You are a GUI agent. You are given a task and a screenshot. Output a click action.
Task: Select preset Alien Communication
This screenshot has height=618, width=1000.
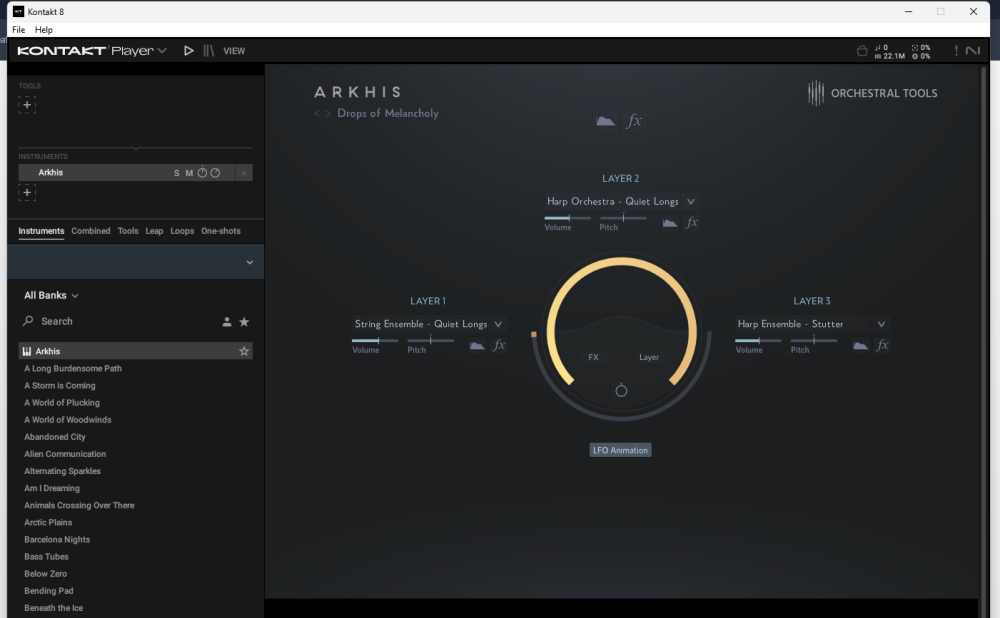(65, 454)
